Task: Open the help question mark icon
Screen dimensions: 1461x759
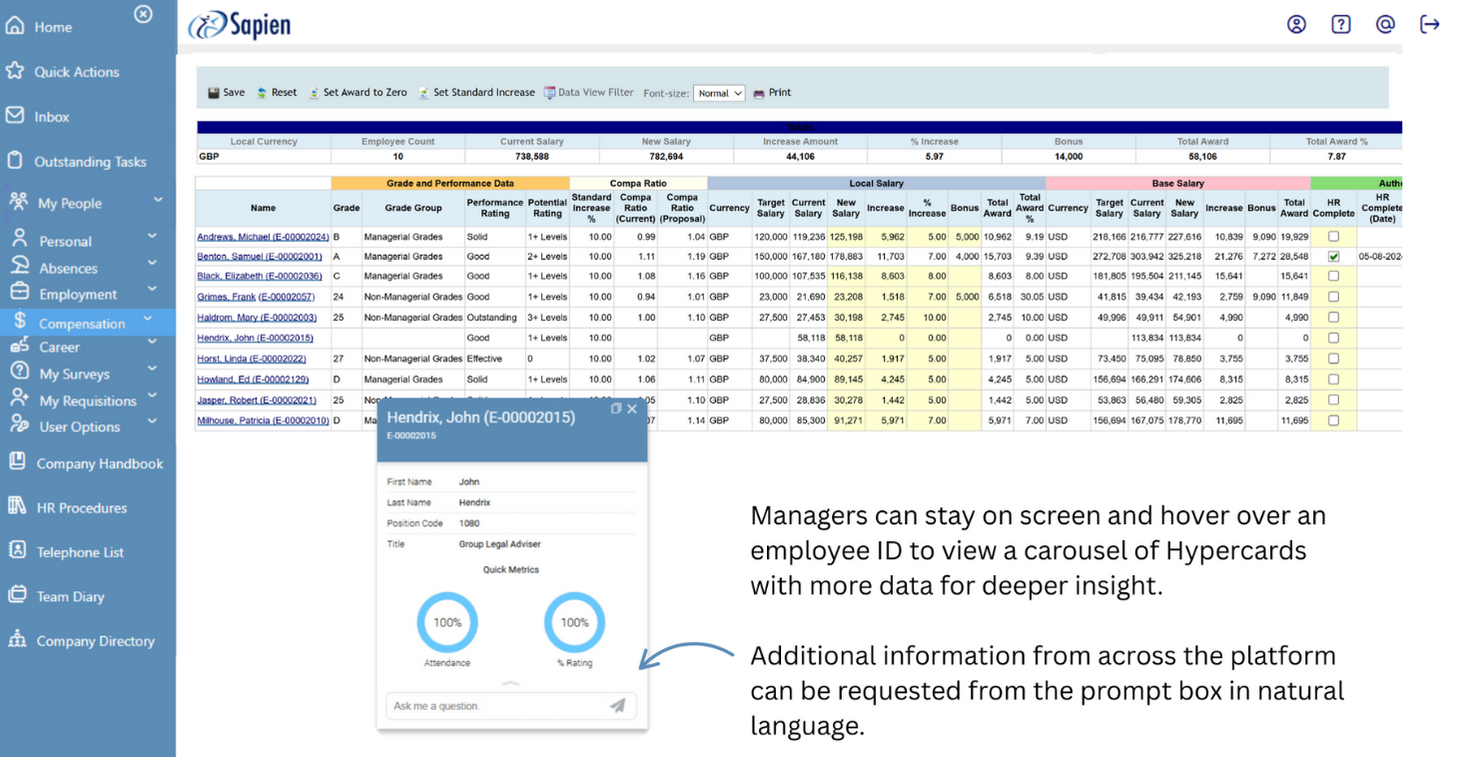Action: pos(1340,24)
